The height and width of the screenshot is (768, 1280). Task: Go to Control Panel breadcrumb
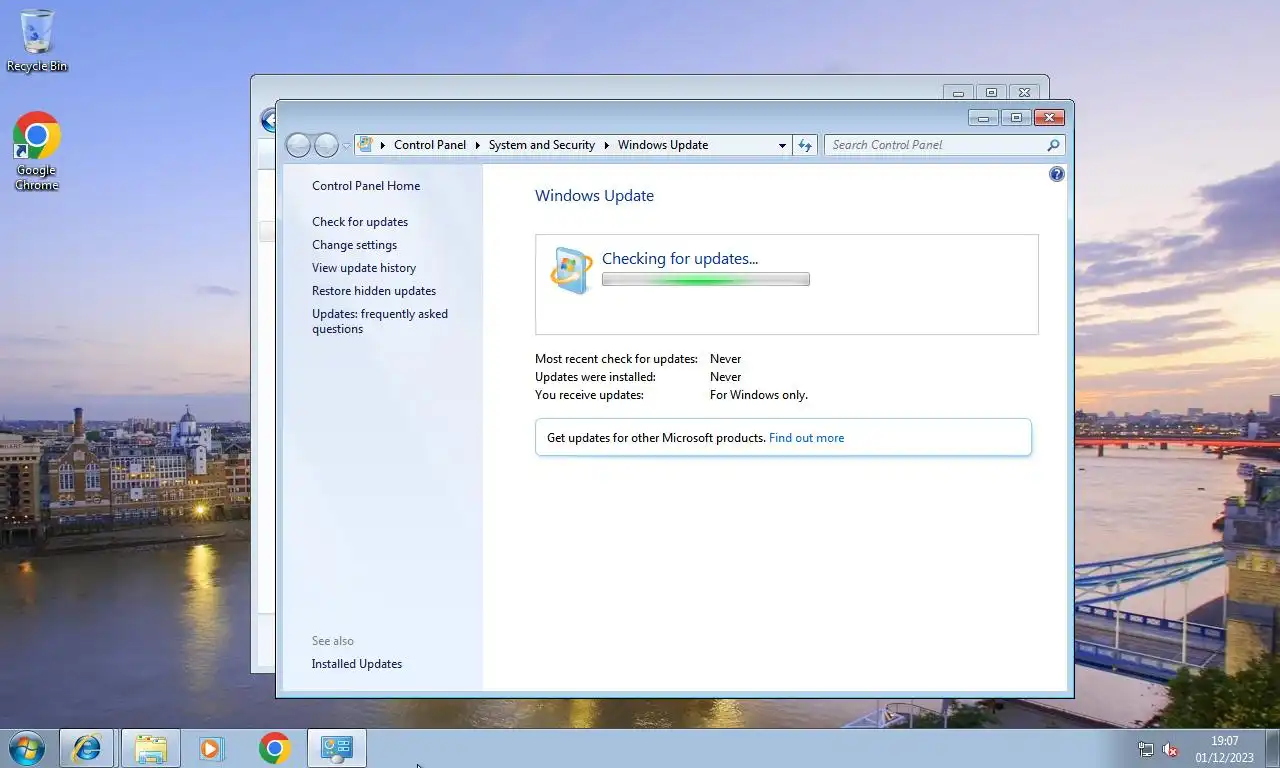430,145
